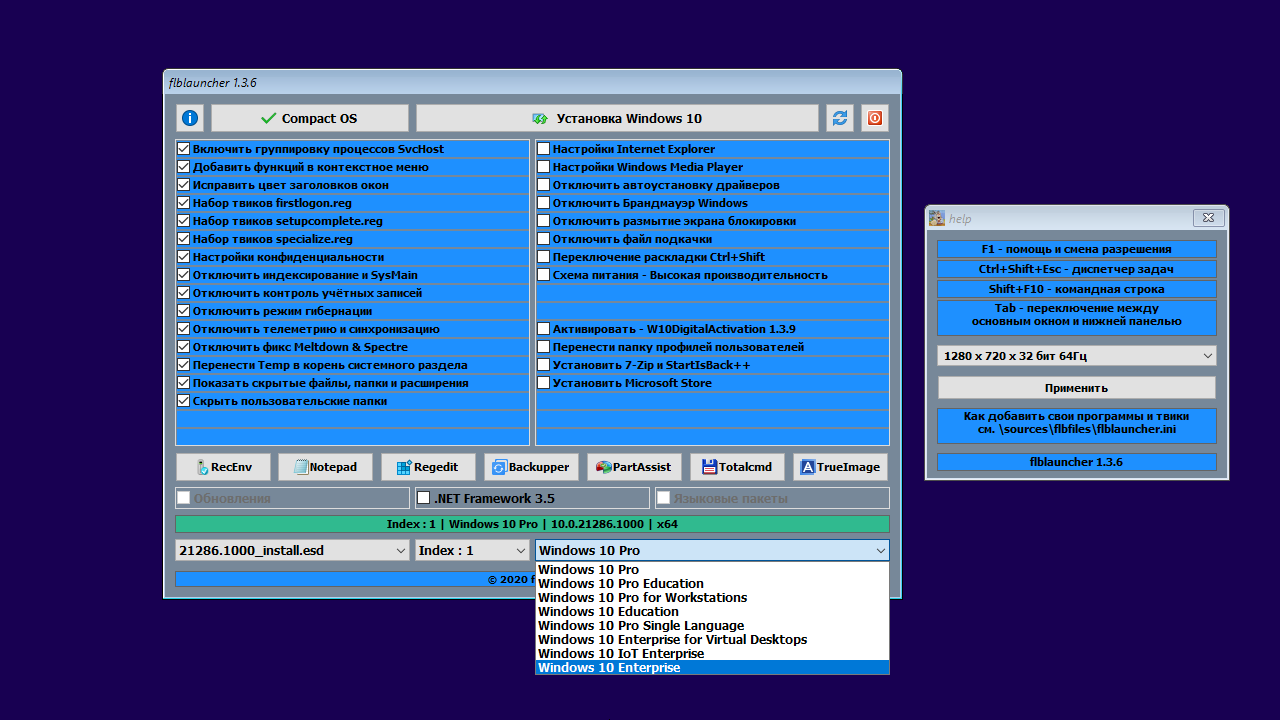Viewport: 1280px width, 720px height.
Task: Toggle 'Набор твиков setupcomplete.reg' checkbox
Action: point(183,221)
